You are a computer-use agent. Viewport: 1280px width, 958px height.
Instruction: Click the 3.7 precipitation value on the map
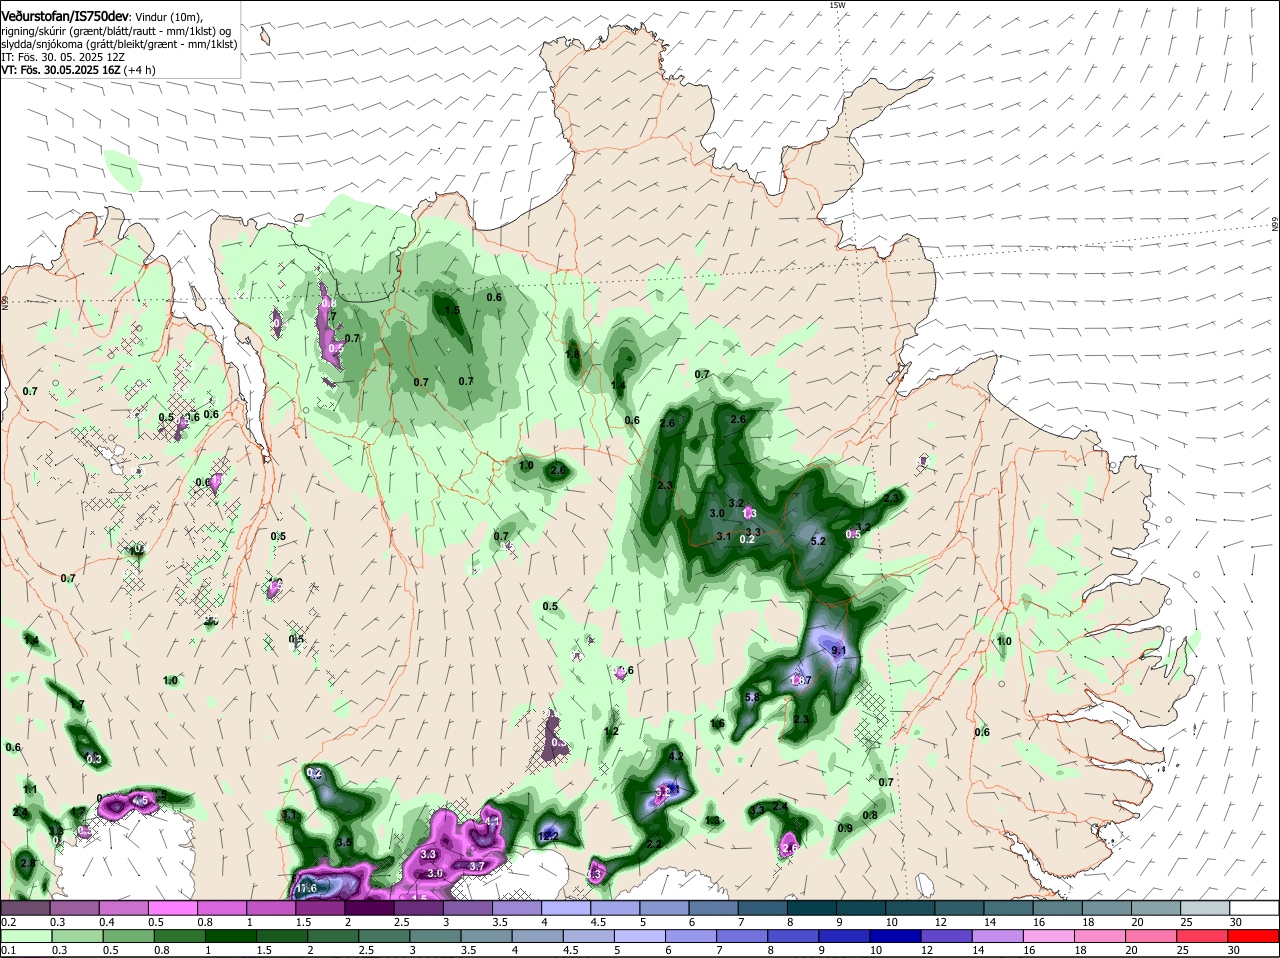(477, 866)
